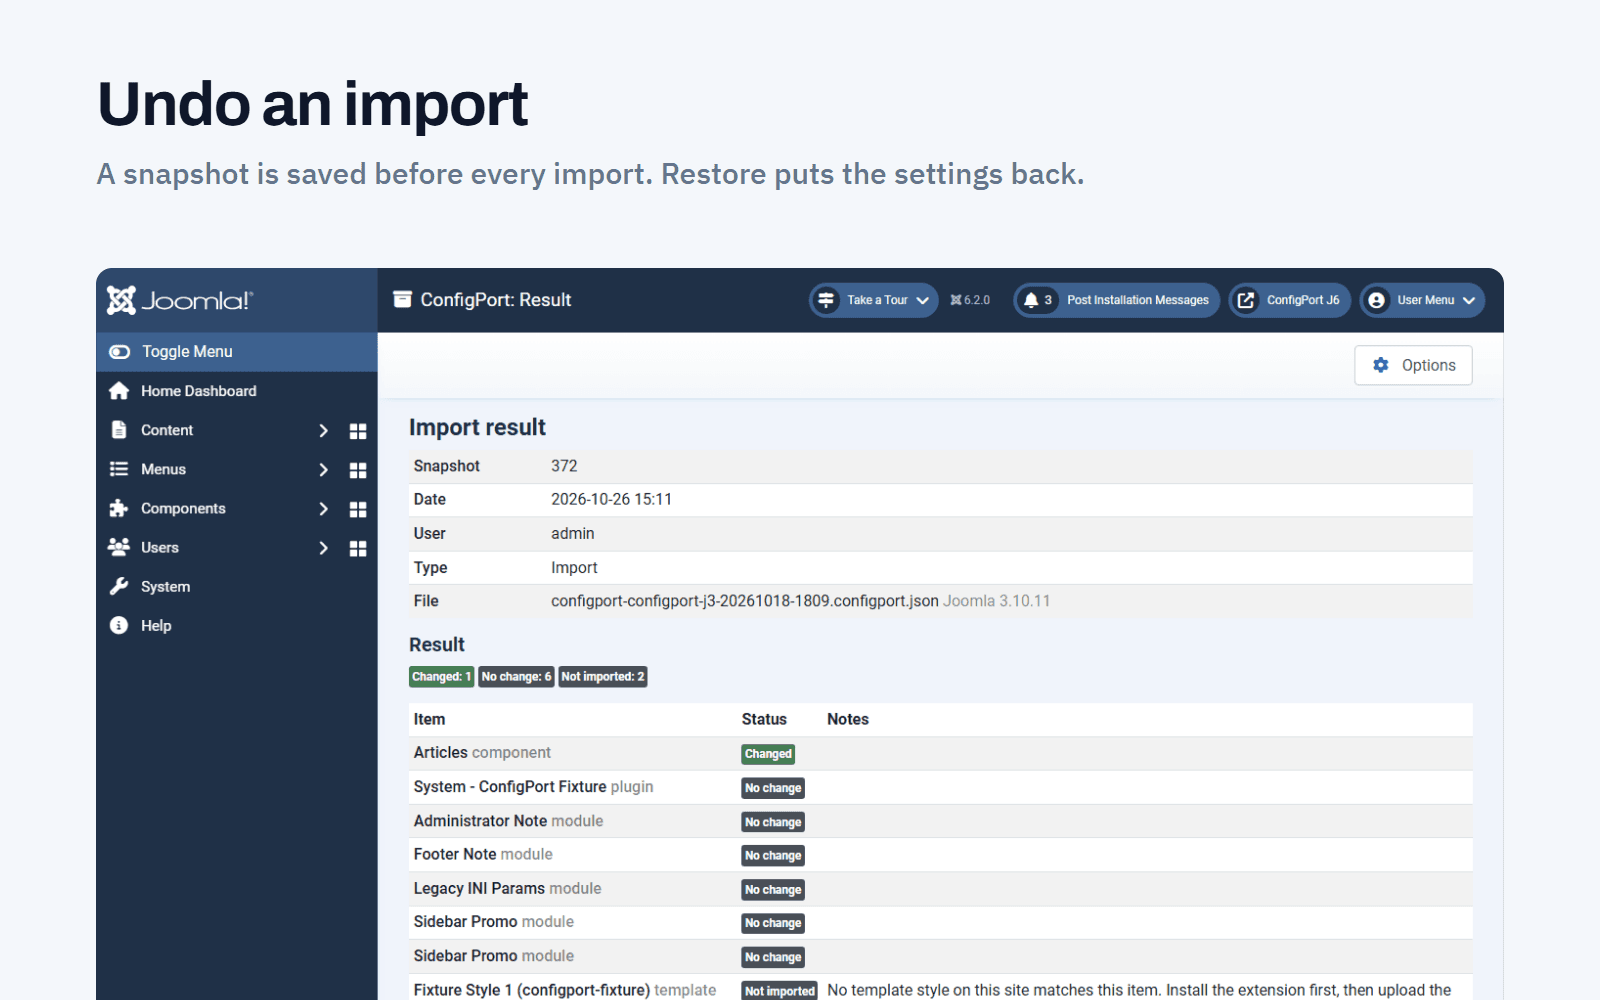Open the Menus sidebar item

pyautogui.click(x=163, y=469)
